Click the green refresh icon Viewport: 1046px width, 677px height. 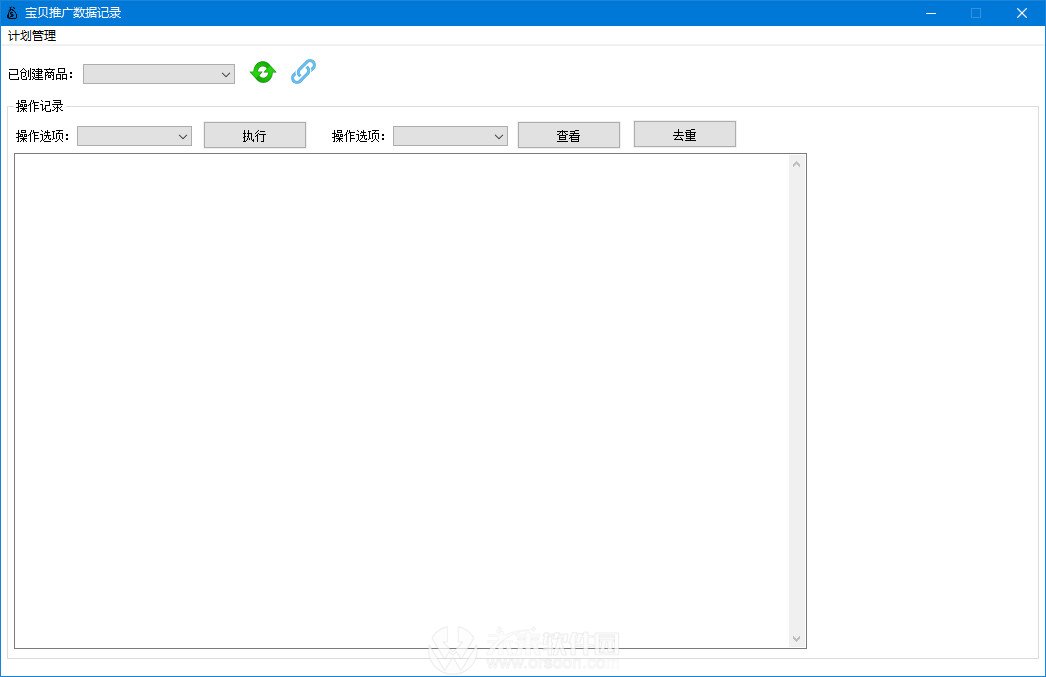pos(262,72)
